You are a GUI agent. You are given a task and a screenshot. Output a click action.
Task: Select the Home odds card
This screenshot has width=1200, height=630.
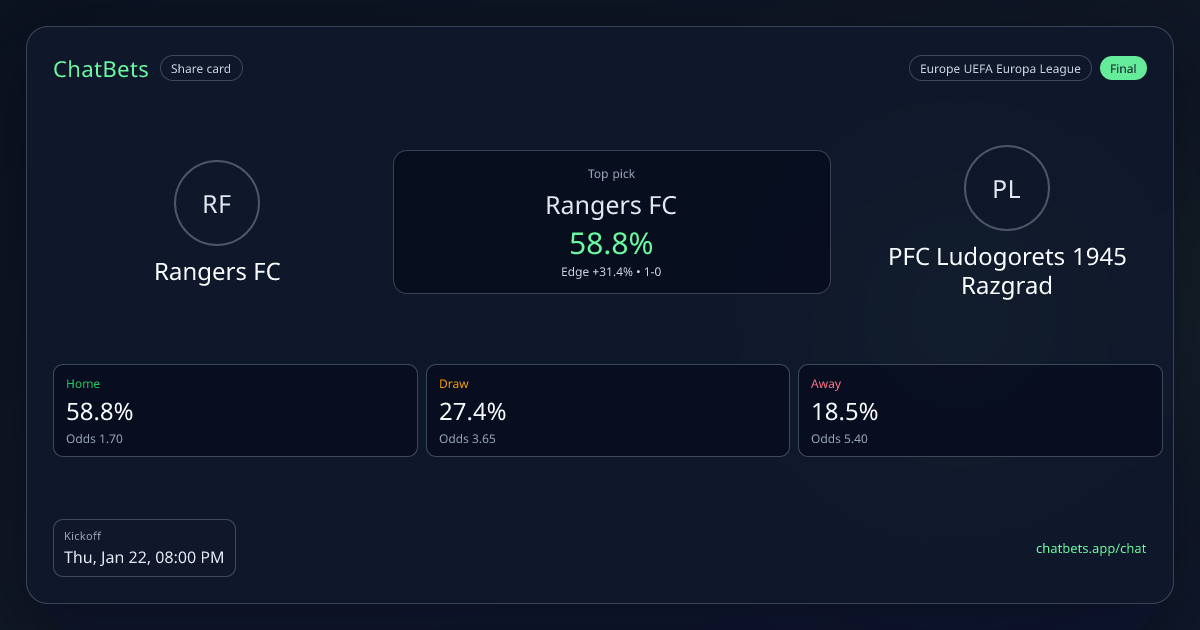pos(235,410)
